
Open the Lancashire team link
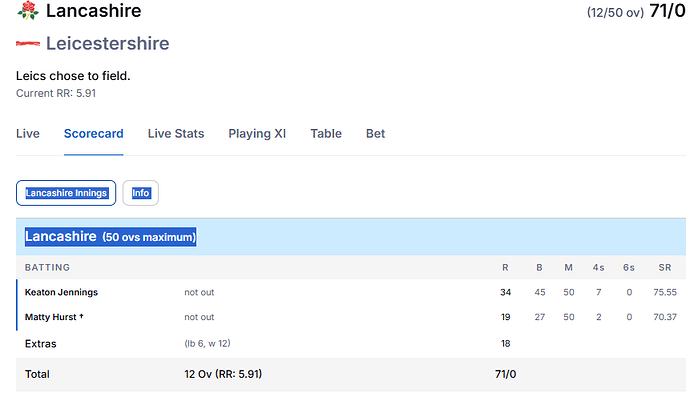(93, 11)
